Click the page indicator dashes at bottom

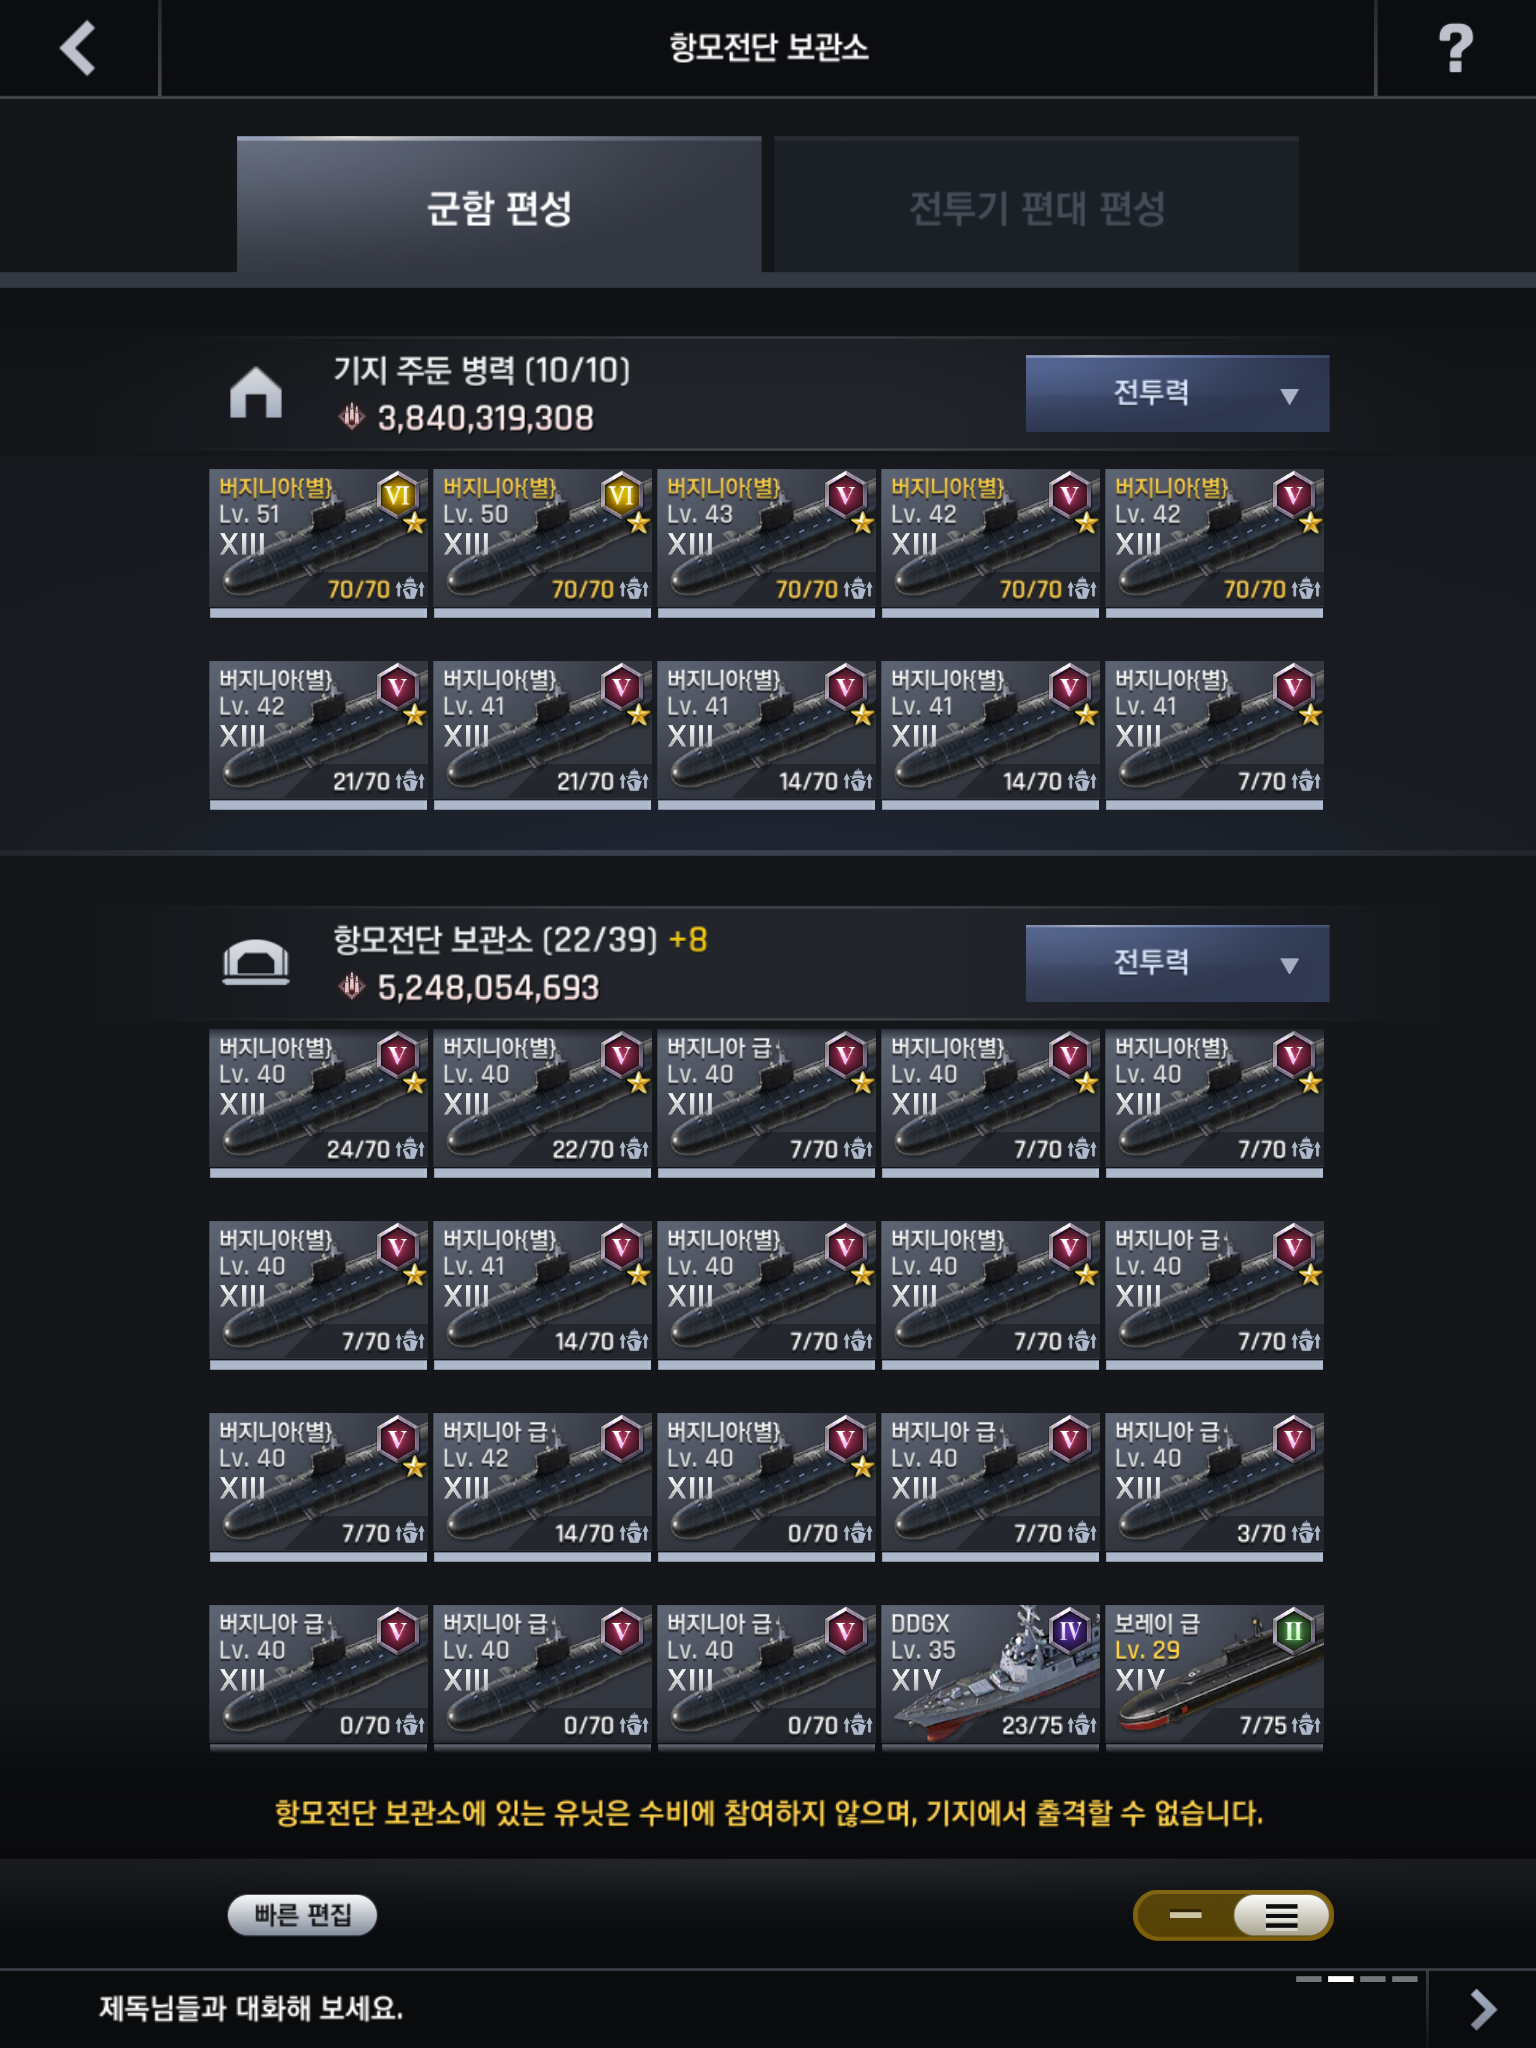tap(1356, 1979)
